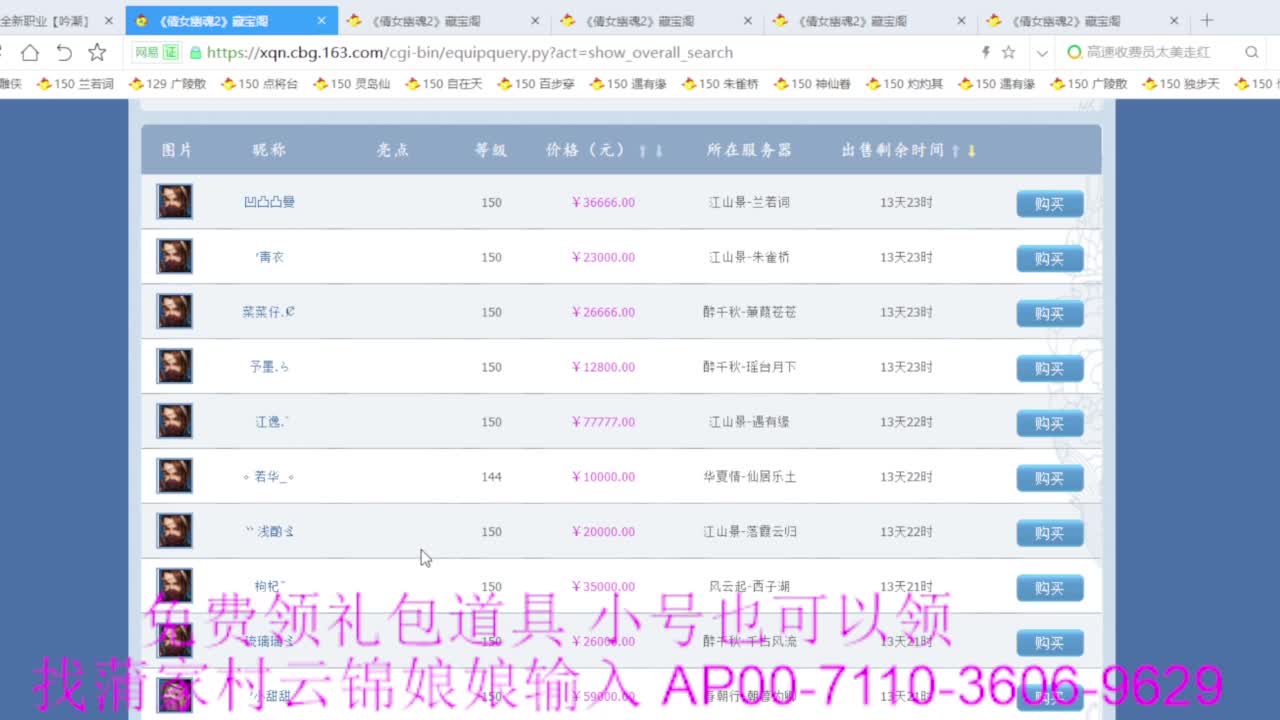The image size is (1280, 720).
Task: Sort price ascending with up arrow
Action: pos(643,151)
